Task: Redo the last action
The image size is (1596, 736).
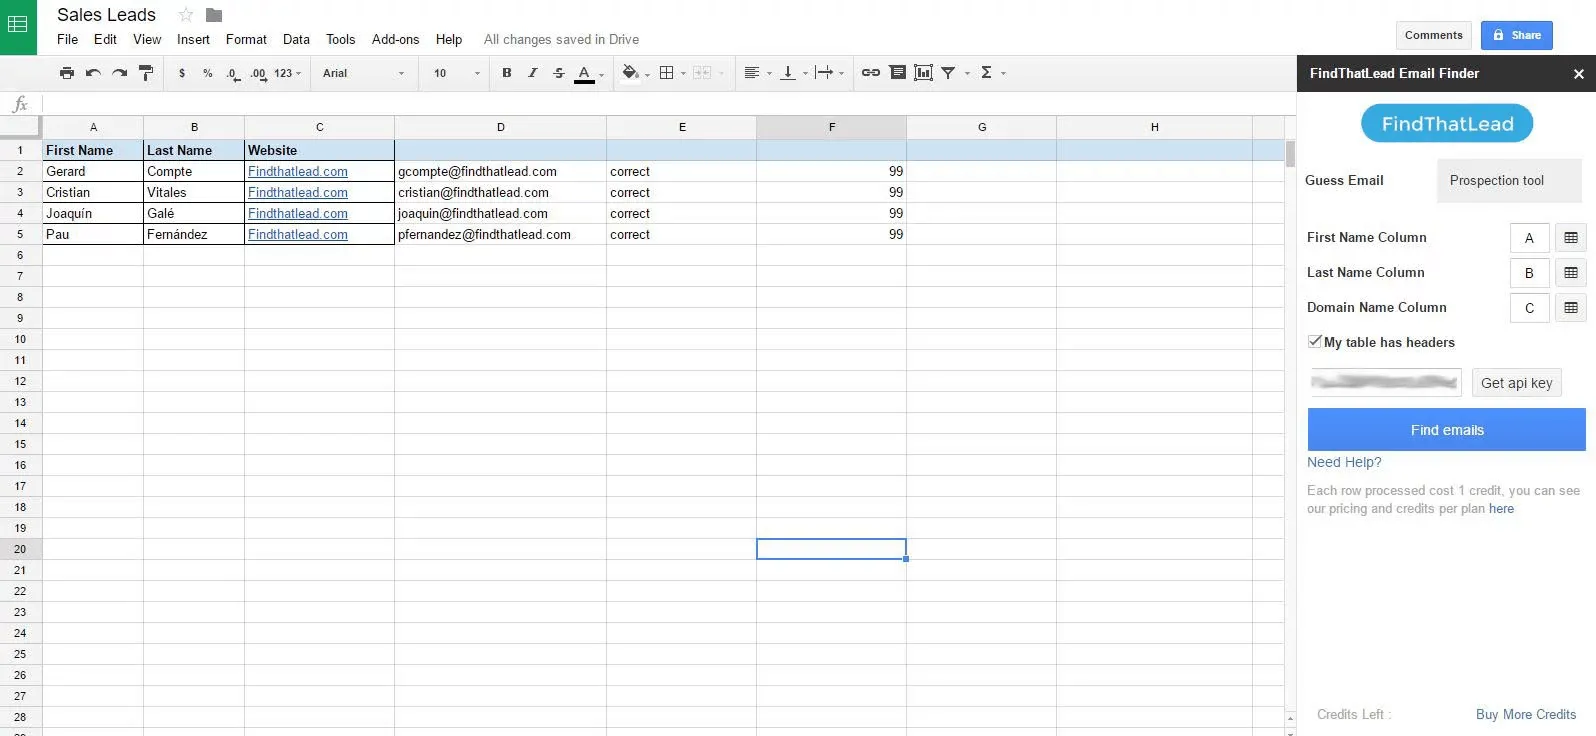Action: [x=120, y=73]
